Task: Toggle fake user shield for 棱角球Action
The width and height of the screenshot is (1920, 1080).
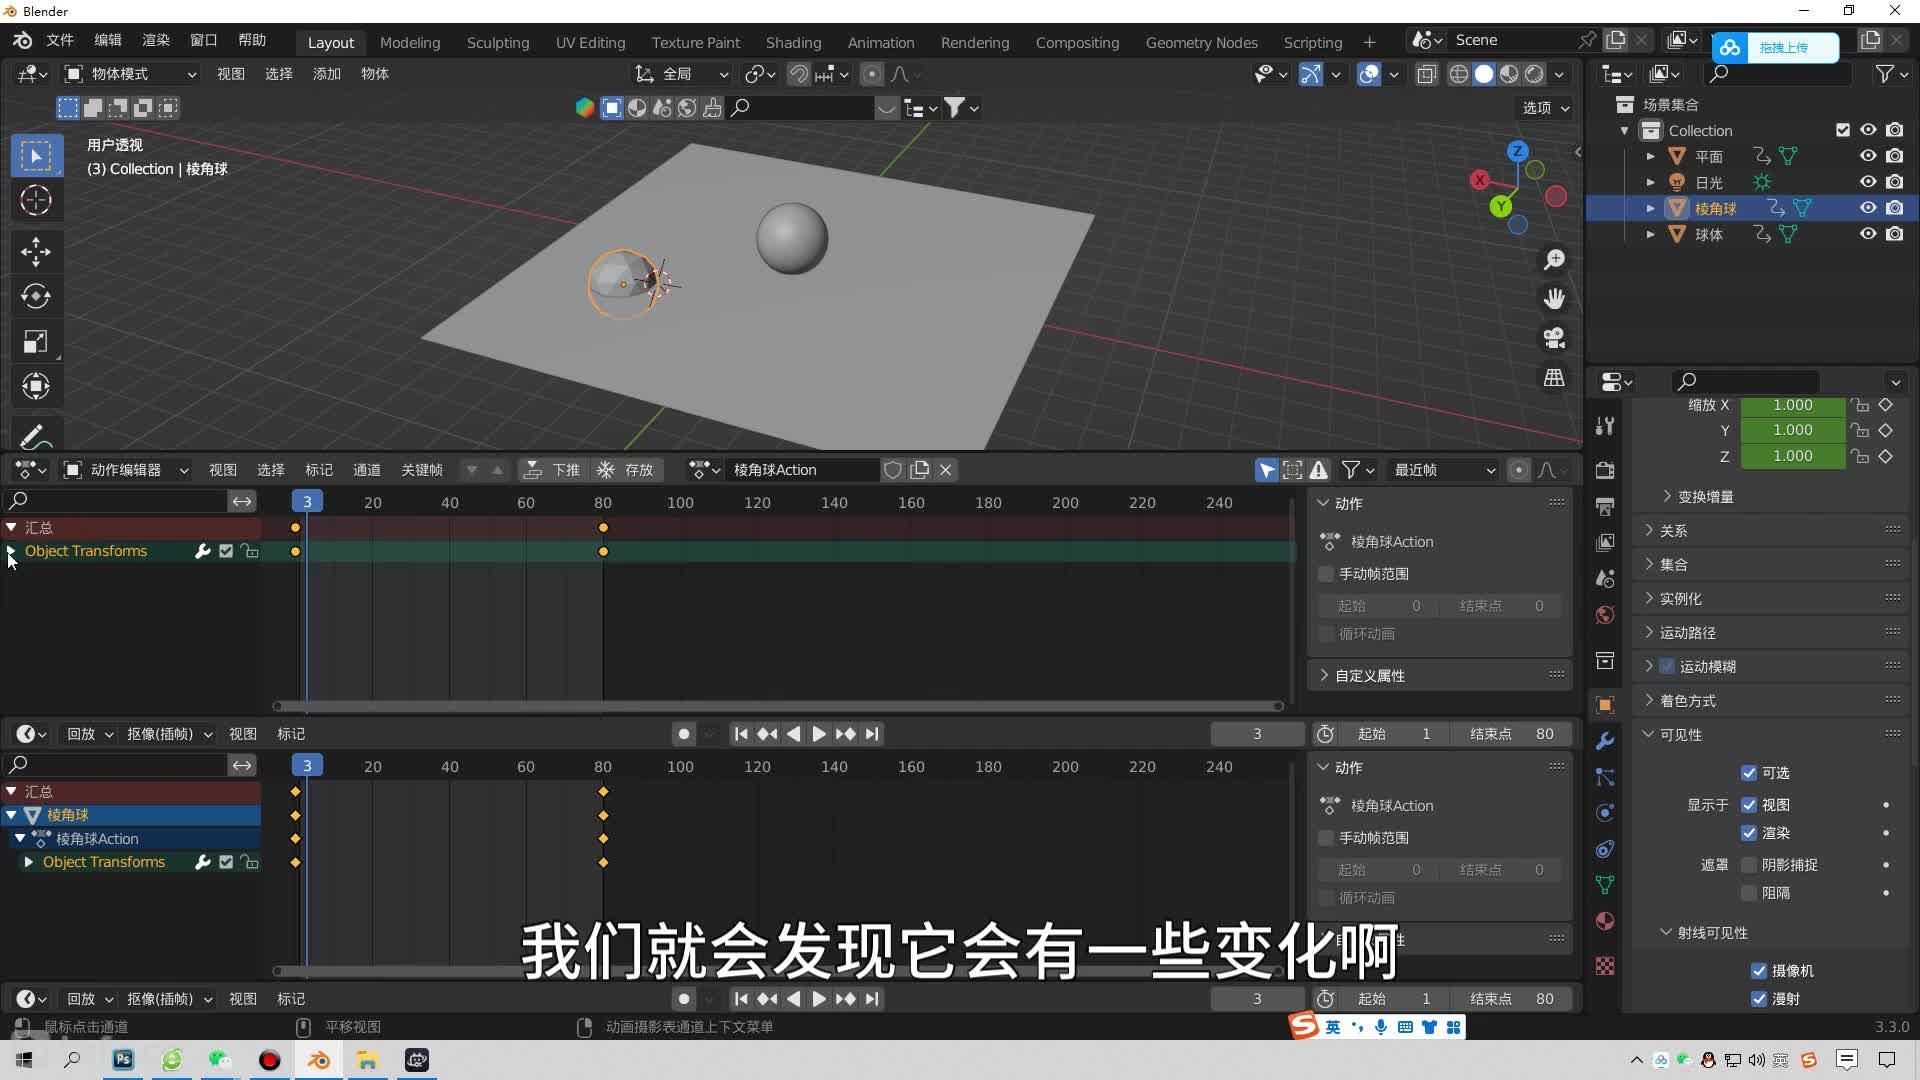Action: point(893,470)
